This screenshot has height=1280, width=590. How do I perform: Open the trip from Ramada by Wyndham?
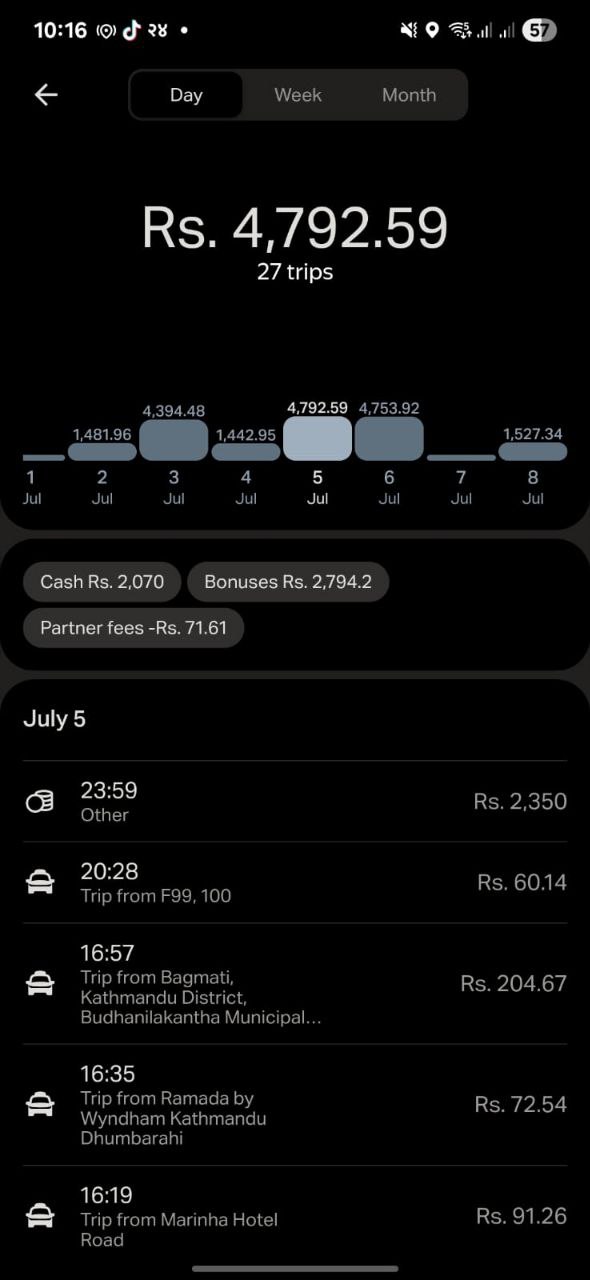295,1105
